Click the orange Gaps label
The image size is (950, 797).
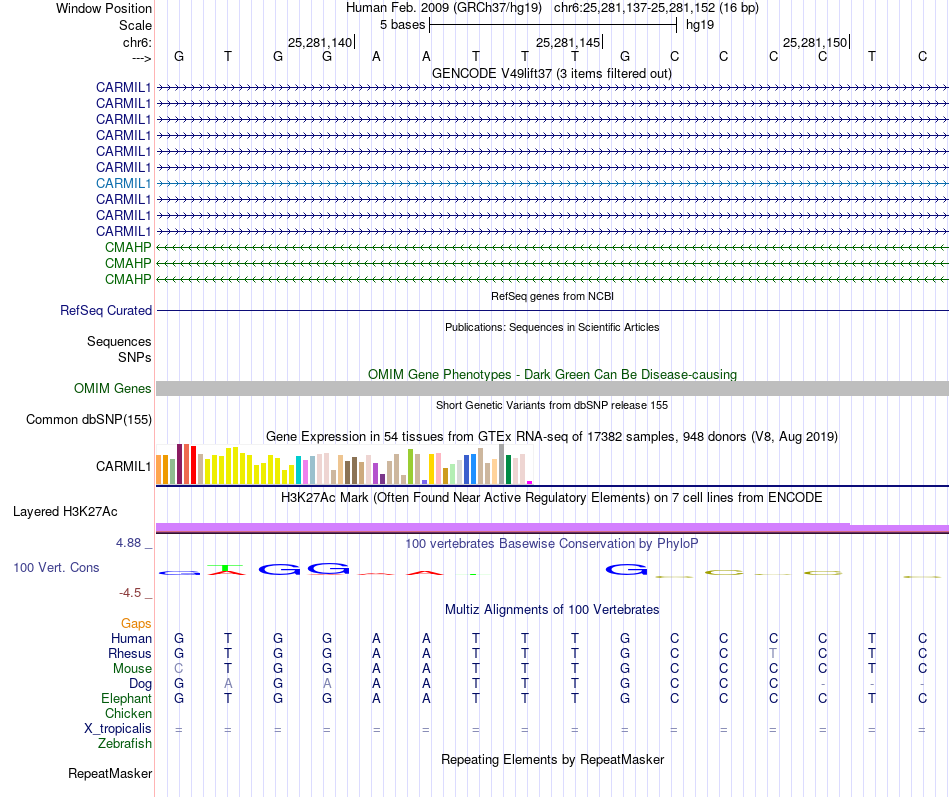(x=136, y=624)
